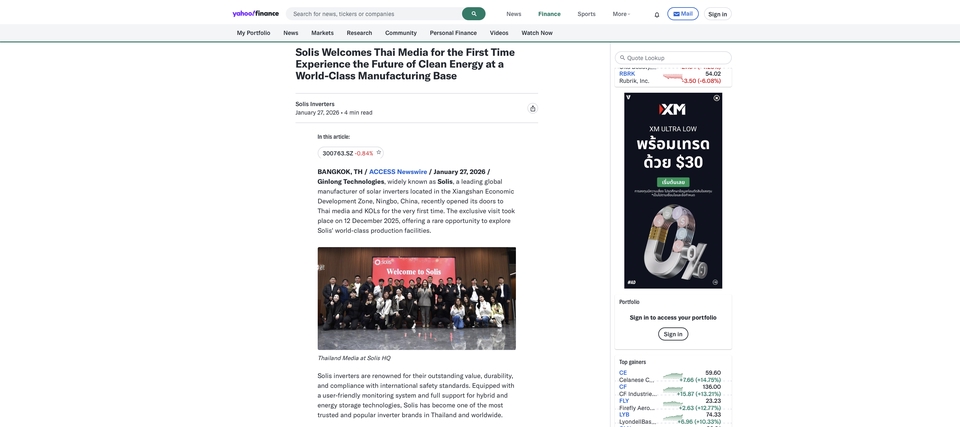Screen dimensions: 960x427
Task: Open the notifications bell
Action: tap(657, 14)
